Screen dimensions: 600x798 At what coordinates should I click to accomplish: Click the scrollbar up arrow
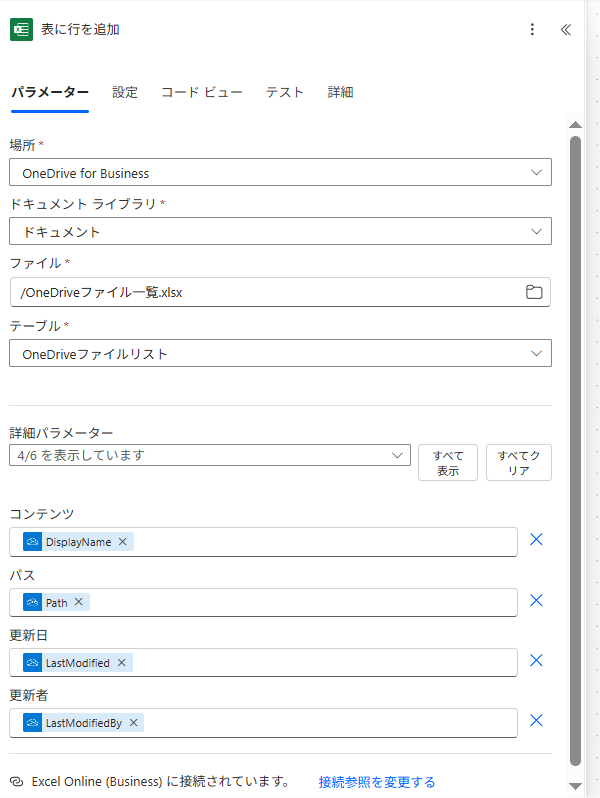[576, 125]
